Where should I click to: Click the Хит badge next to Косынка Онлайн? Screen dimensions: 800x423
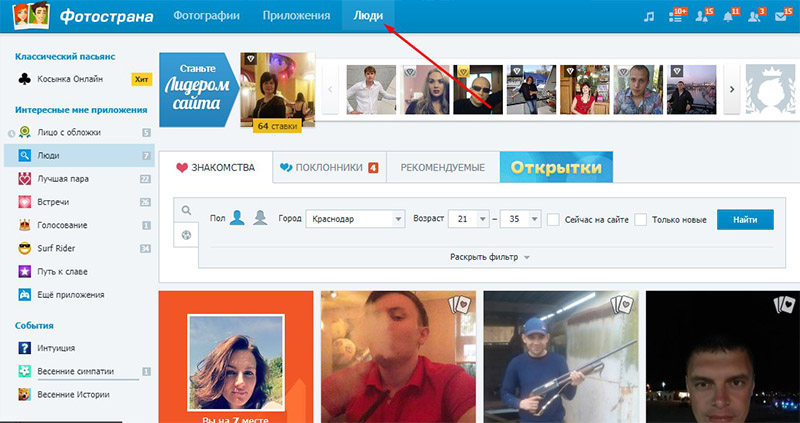pyautogui.click(x=141, y=79)
